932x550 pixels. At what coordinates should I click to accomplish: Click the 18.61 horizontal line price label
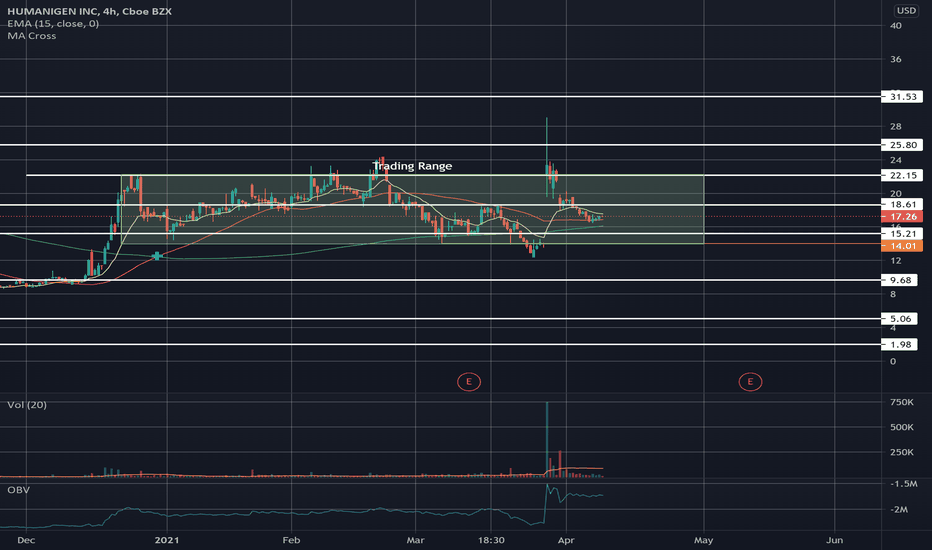click(902, 205)
